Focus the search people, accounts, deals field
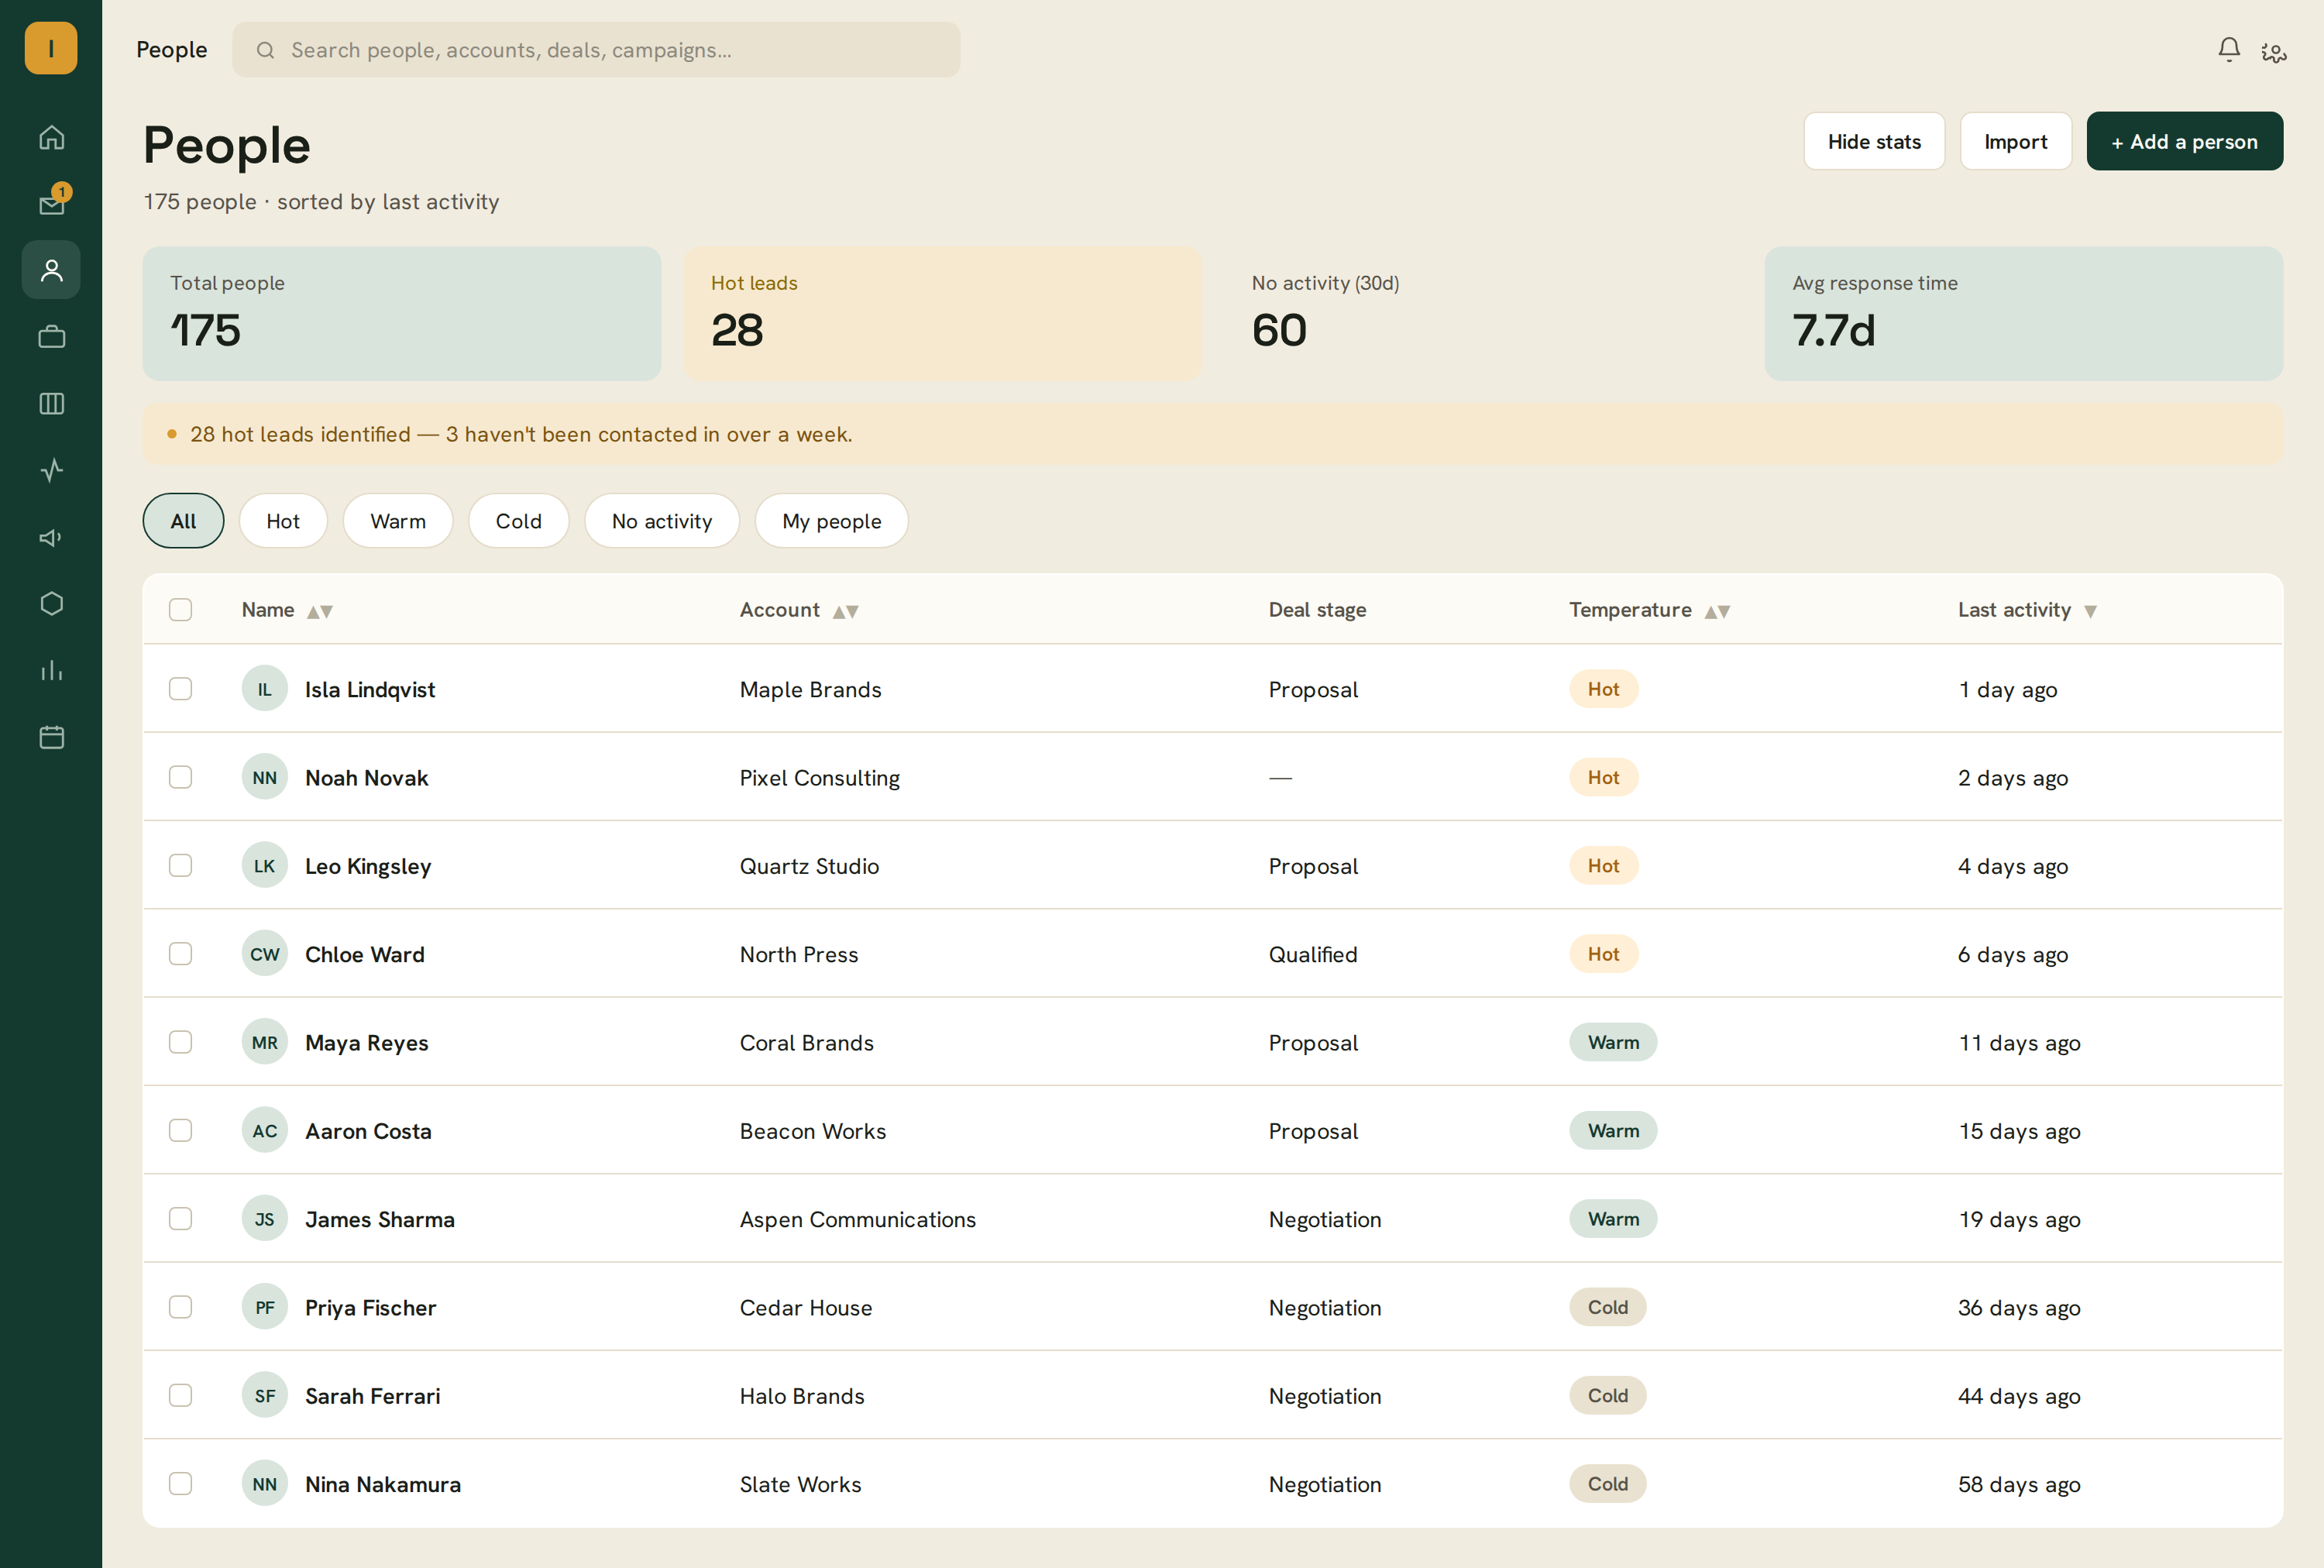The height and width of the screenshot is (1568, 2324). [596, 50]
